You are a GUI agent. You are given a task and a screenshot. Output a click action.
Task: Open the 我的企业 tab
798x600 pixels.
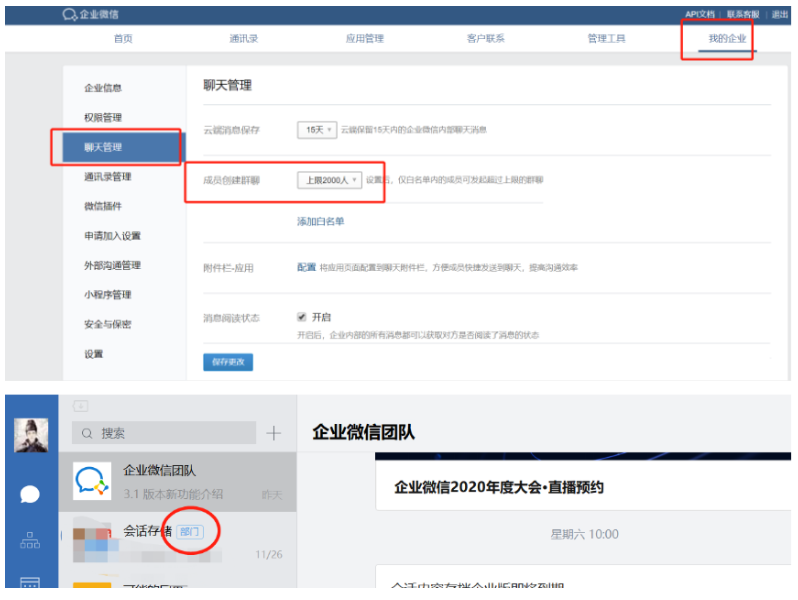tap(727, 39)
